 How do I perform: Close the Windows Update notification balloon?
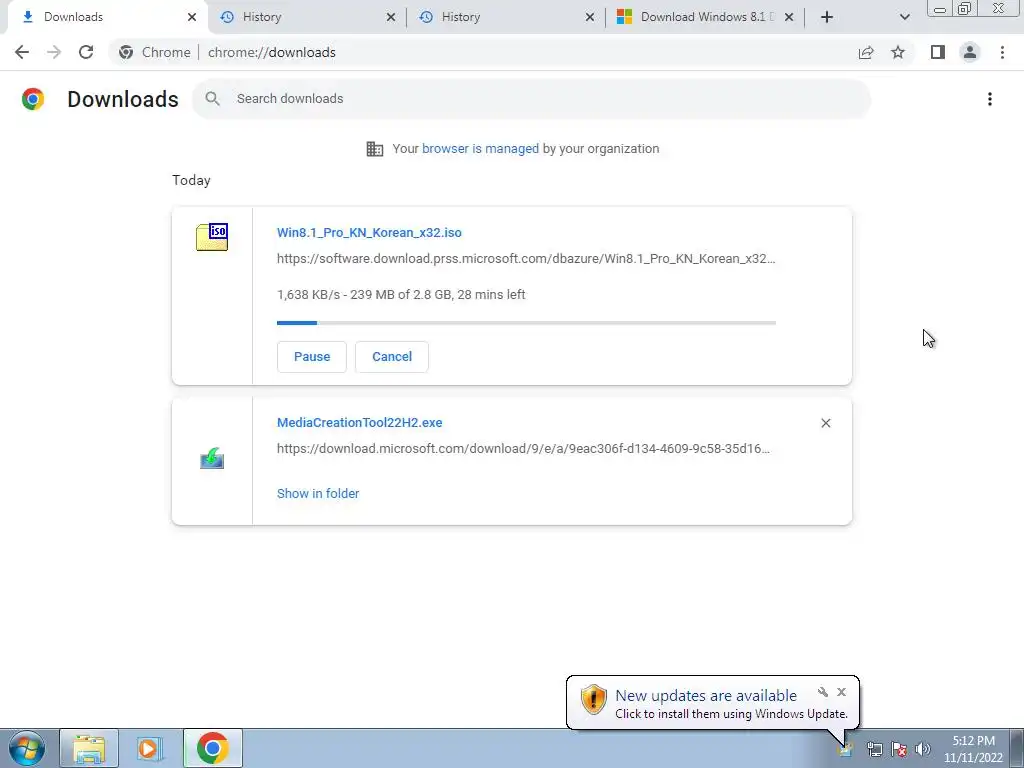coord(841,692)
